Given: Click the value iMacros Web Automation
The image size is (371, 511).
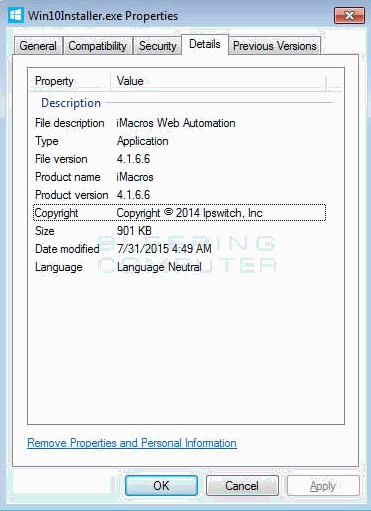Looking at the screenshot, I should [176, 123].
